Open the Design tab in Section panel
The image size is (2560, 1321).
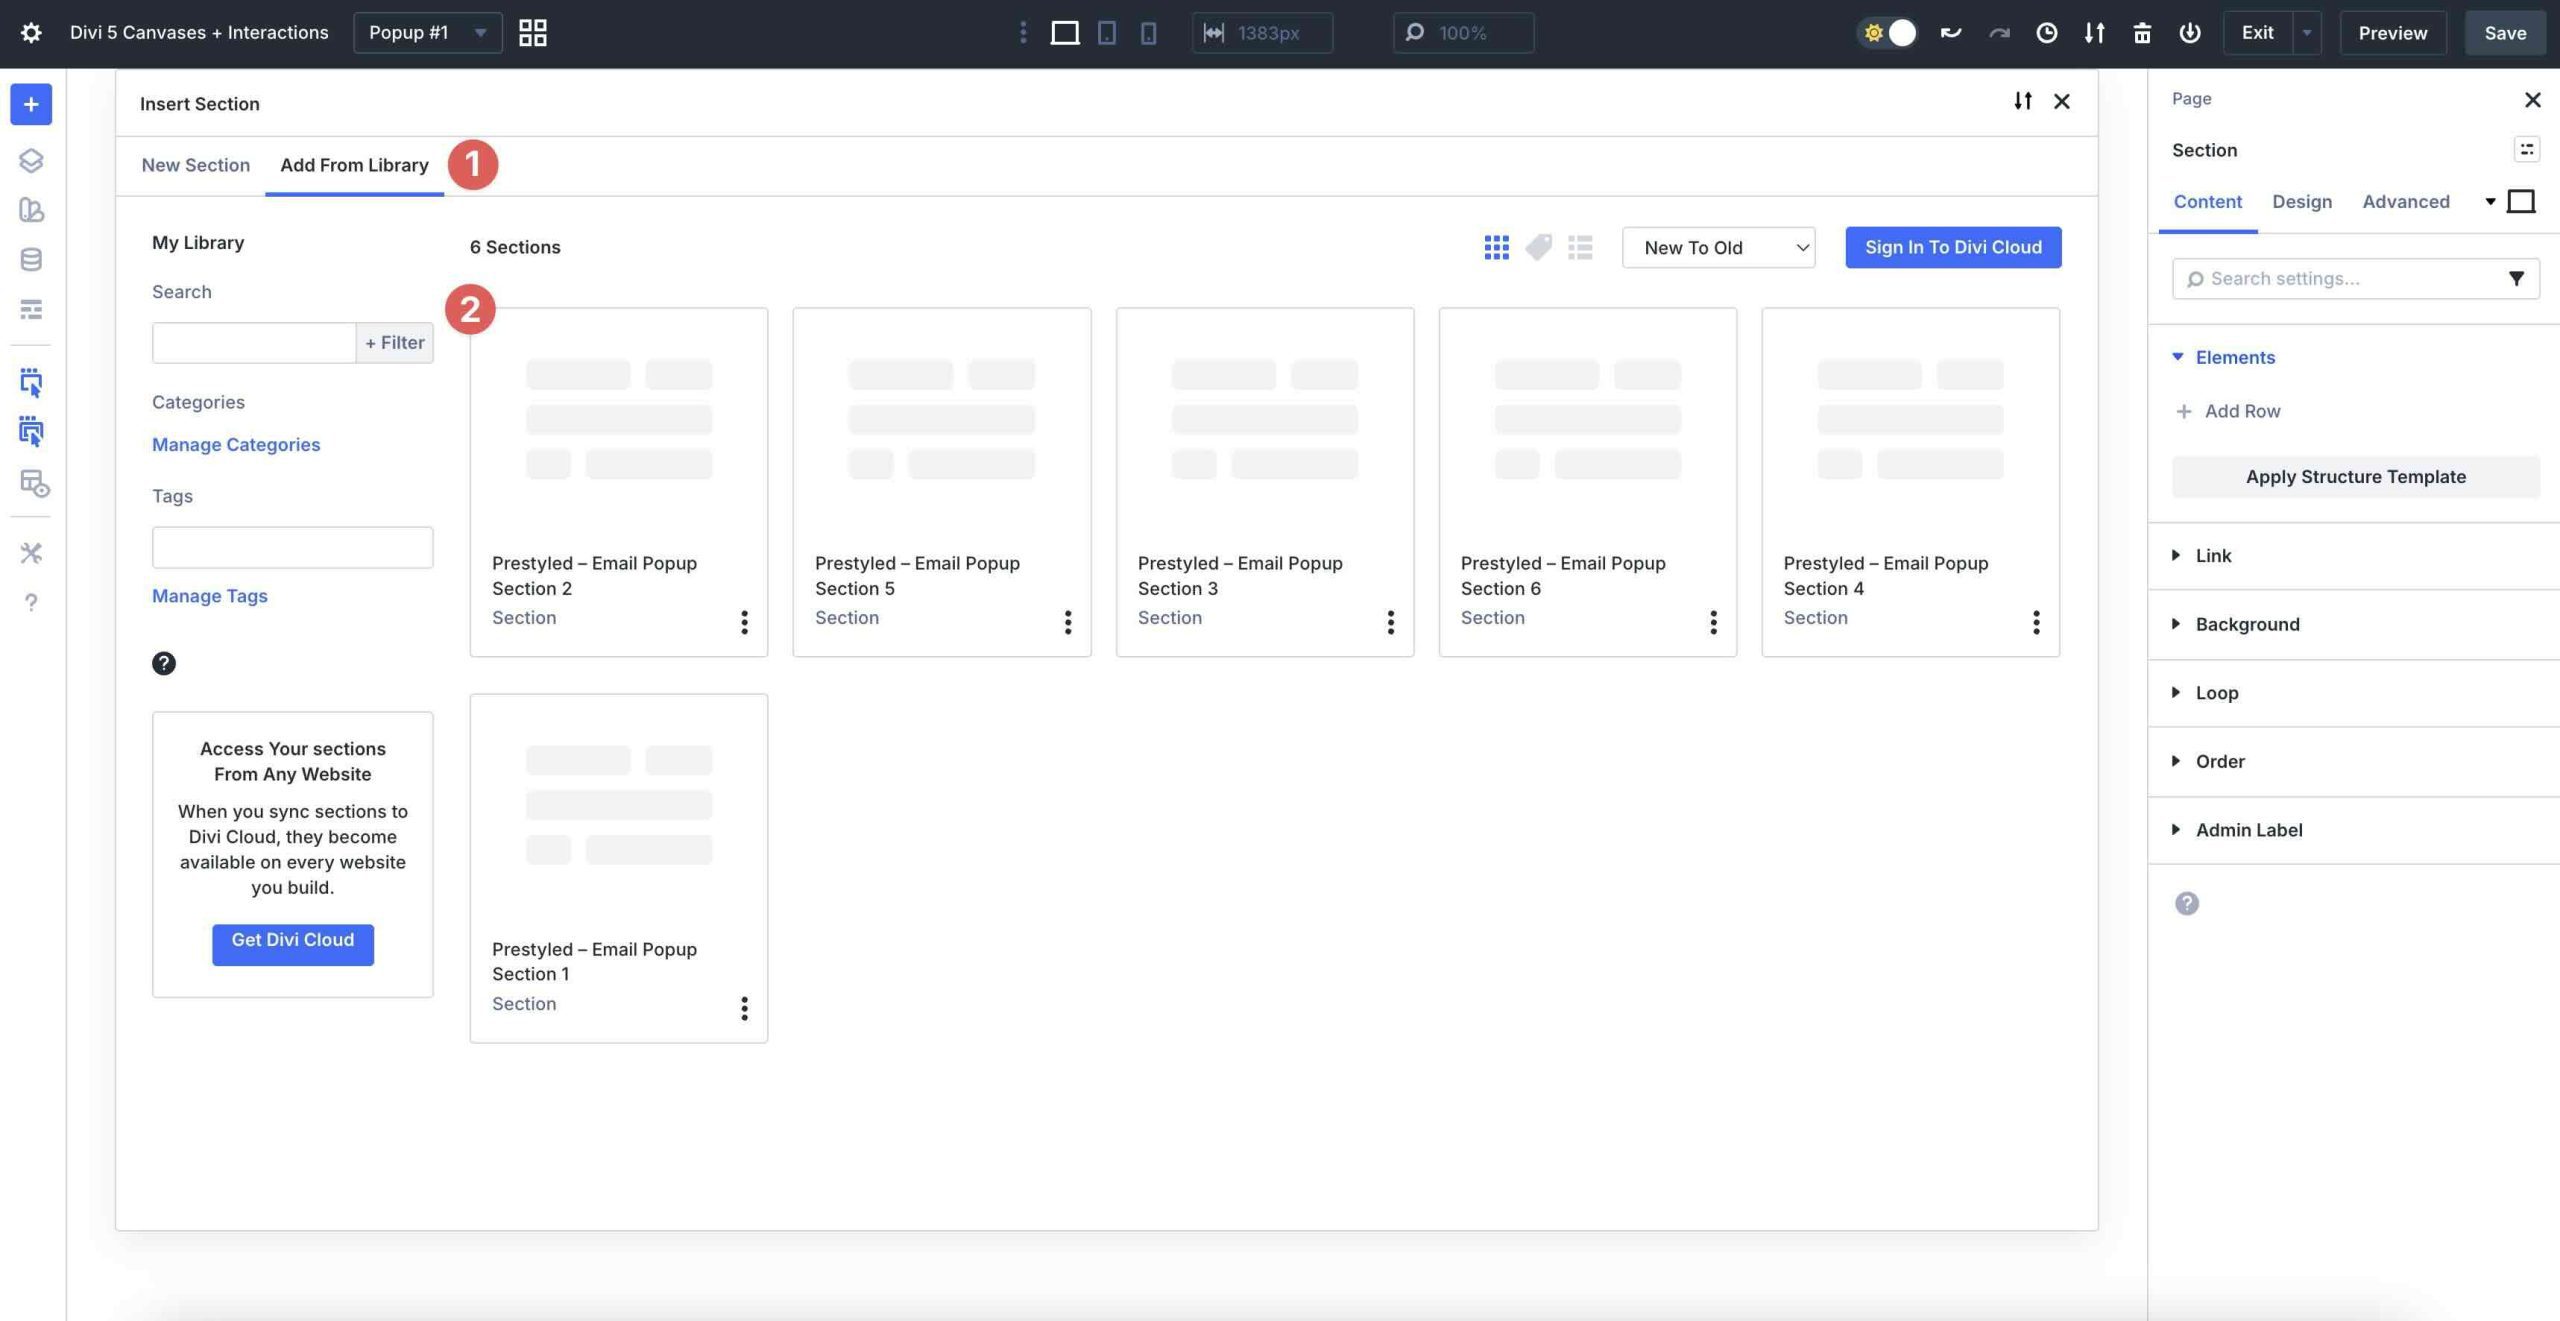(2301, 202)
